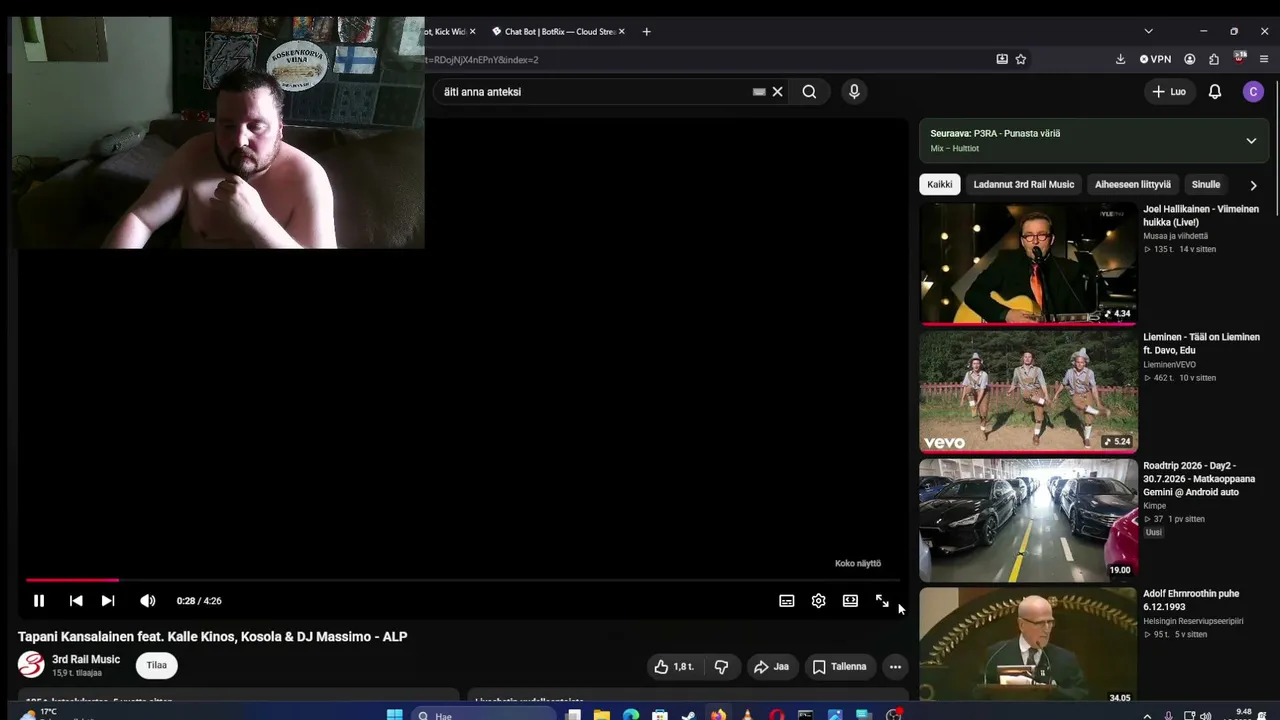Open video player settings gear

[x=819, y=601]
